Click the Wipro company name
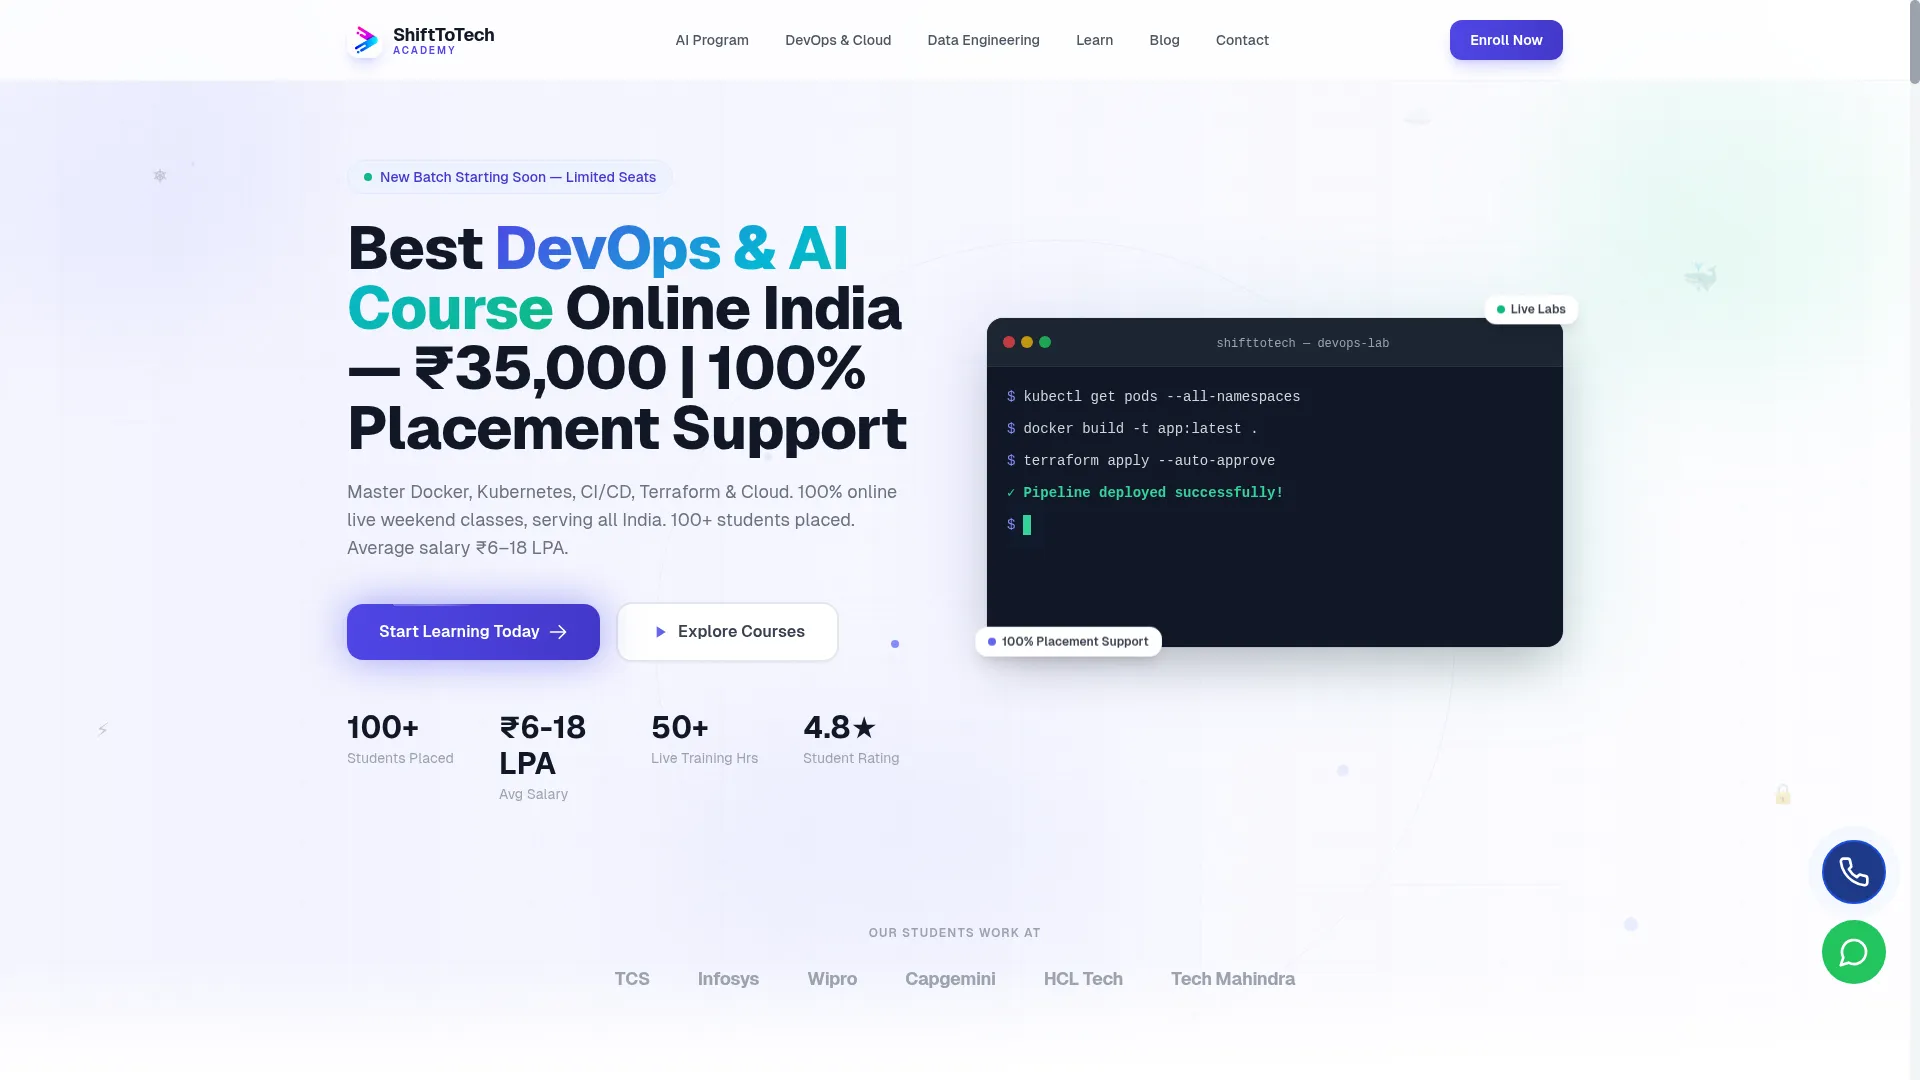Viewport: 1920px width, 1080px height. 832,979
